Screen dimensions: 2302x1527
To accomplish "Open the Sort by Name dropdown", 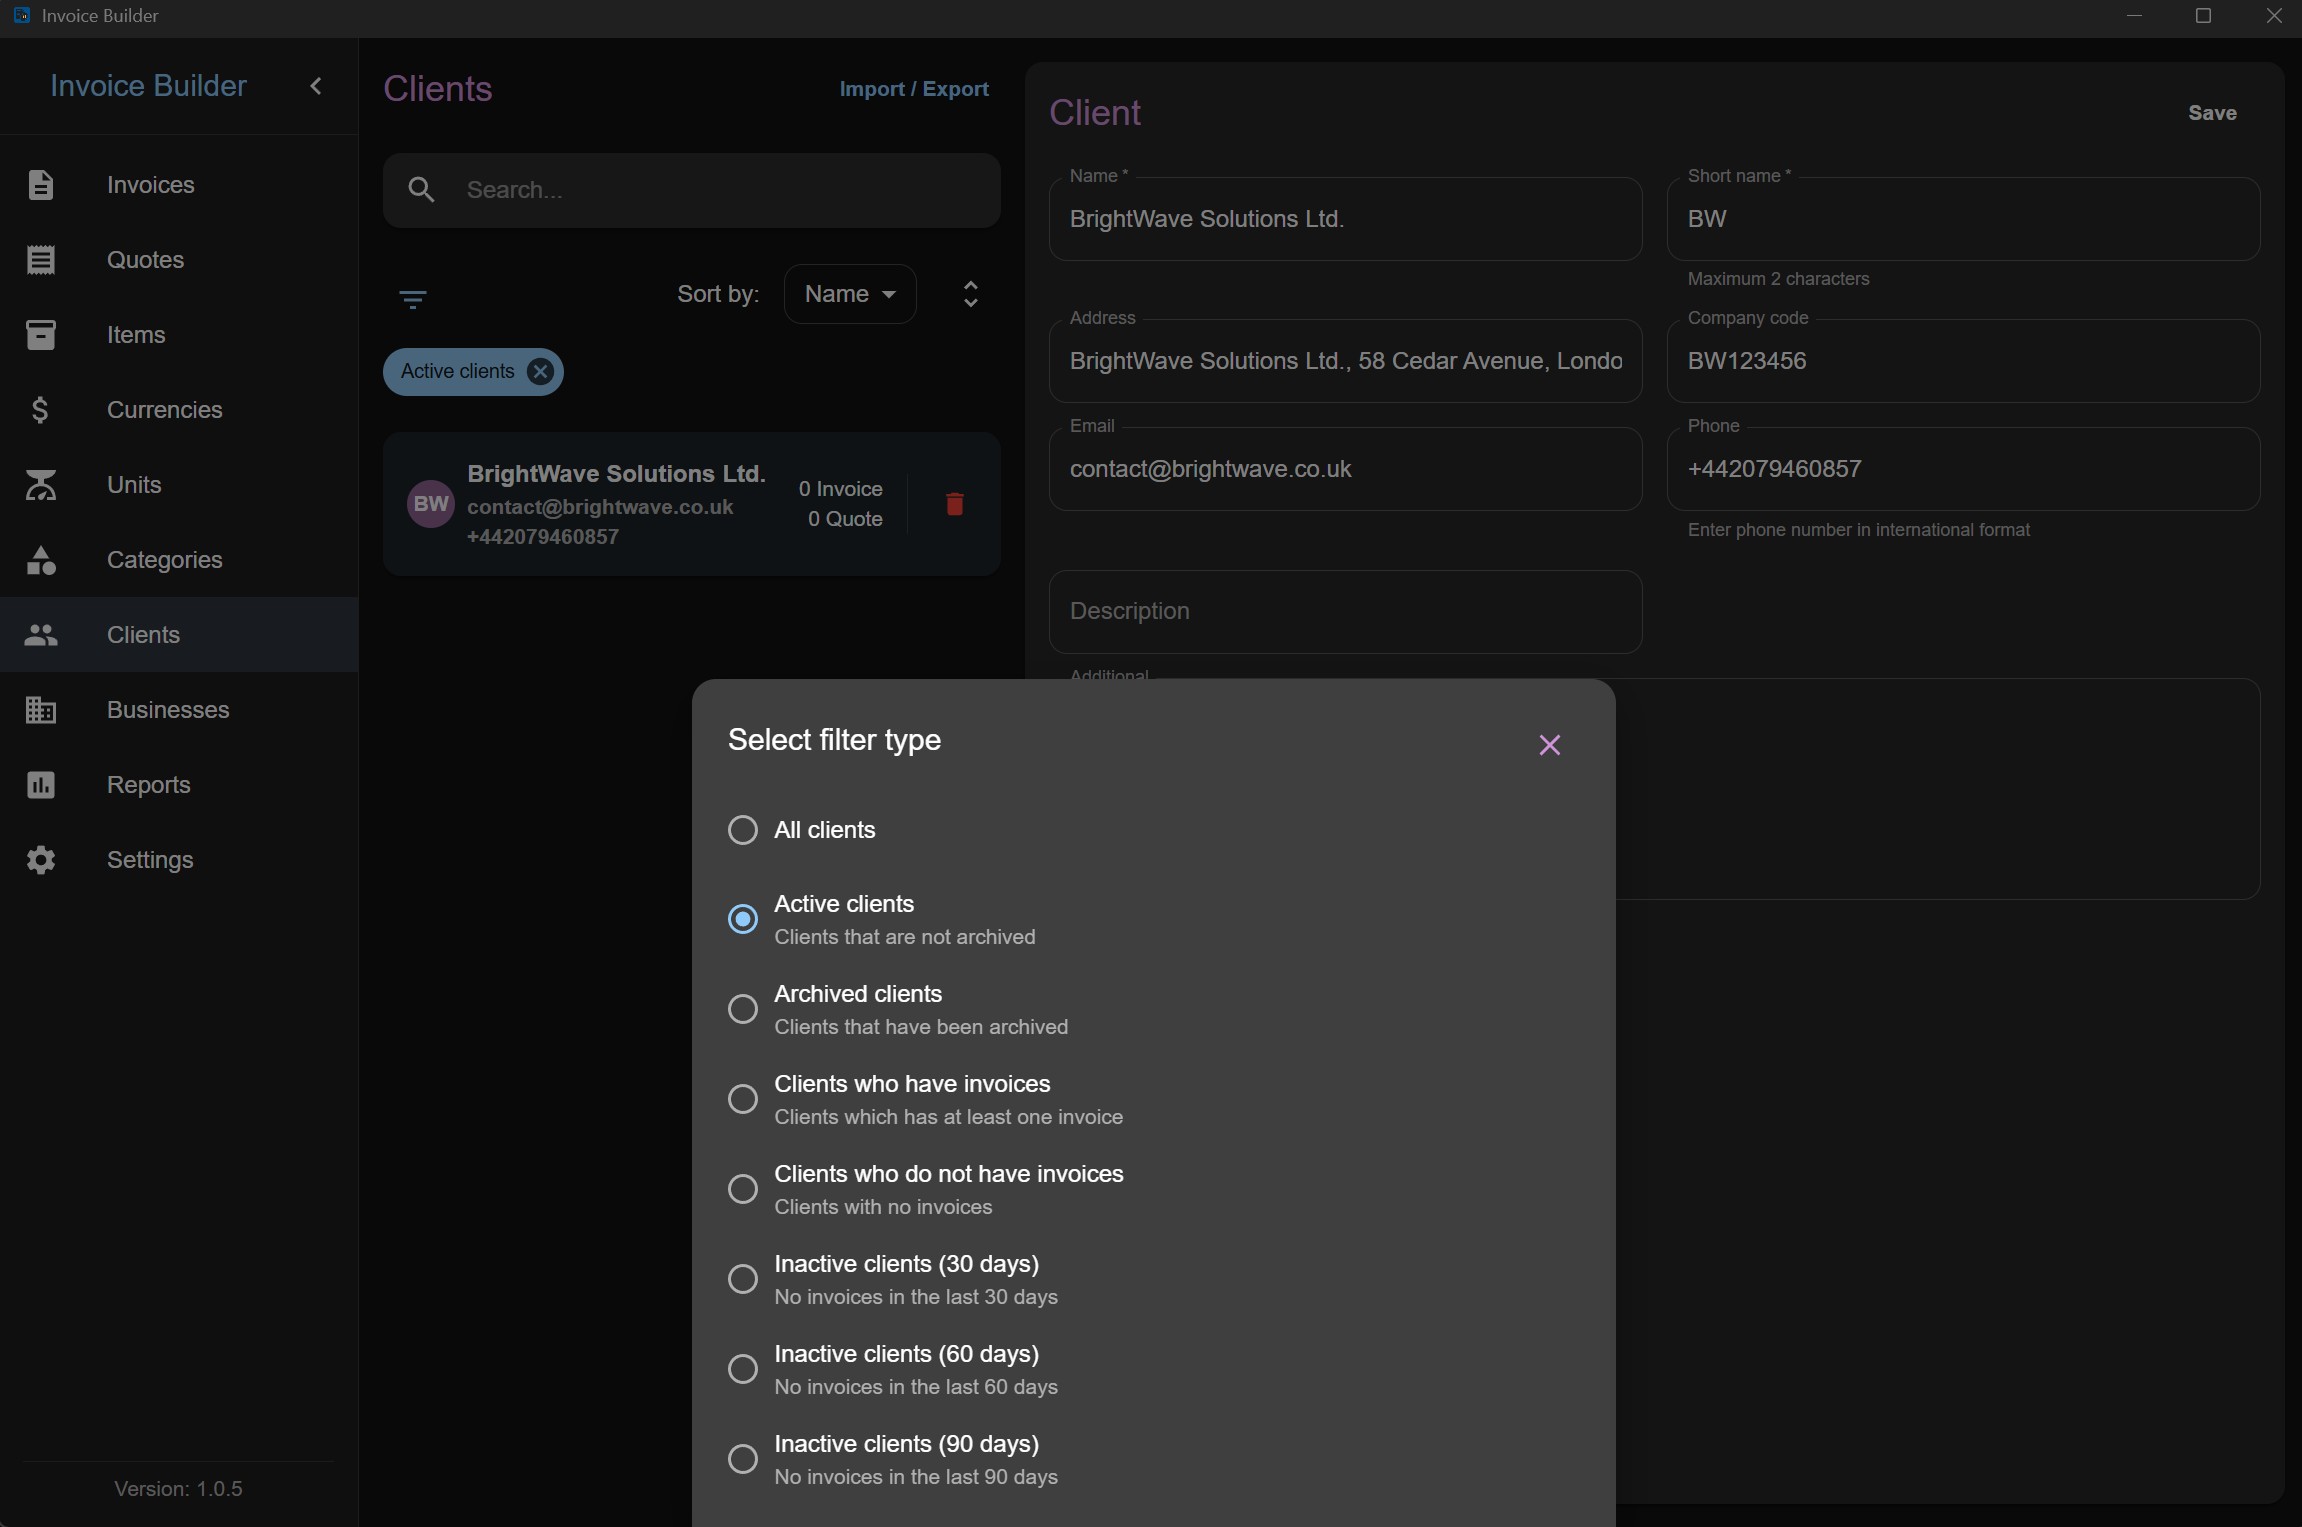I will (850, 294).
